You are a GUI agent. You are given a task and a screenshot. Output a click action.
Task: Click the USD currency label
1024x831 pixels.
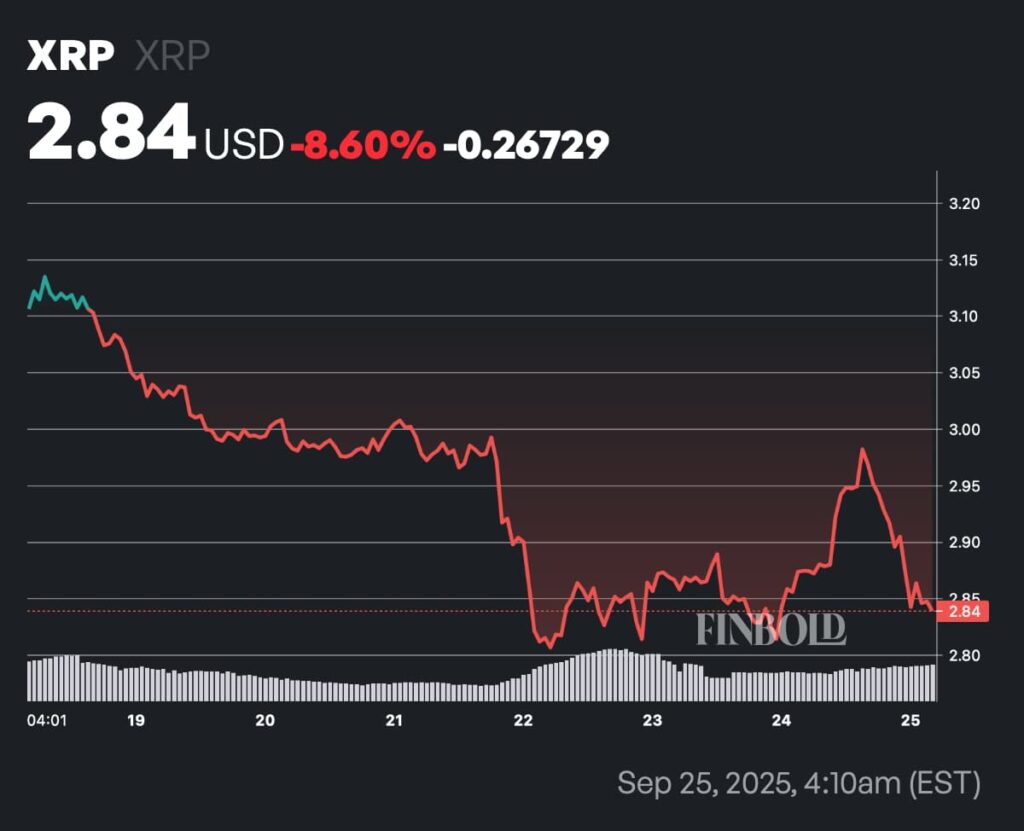pos(244,145)
